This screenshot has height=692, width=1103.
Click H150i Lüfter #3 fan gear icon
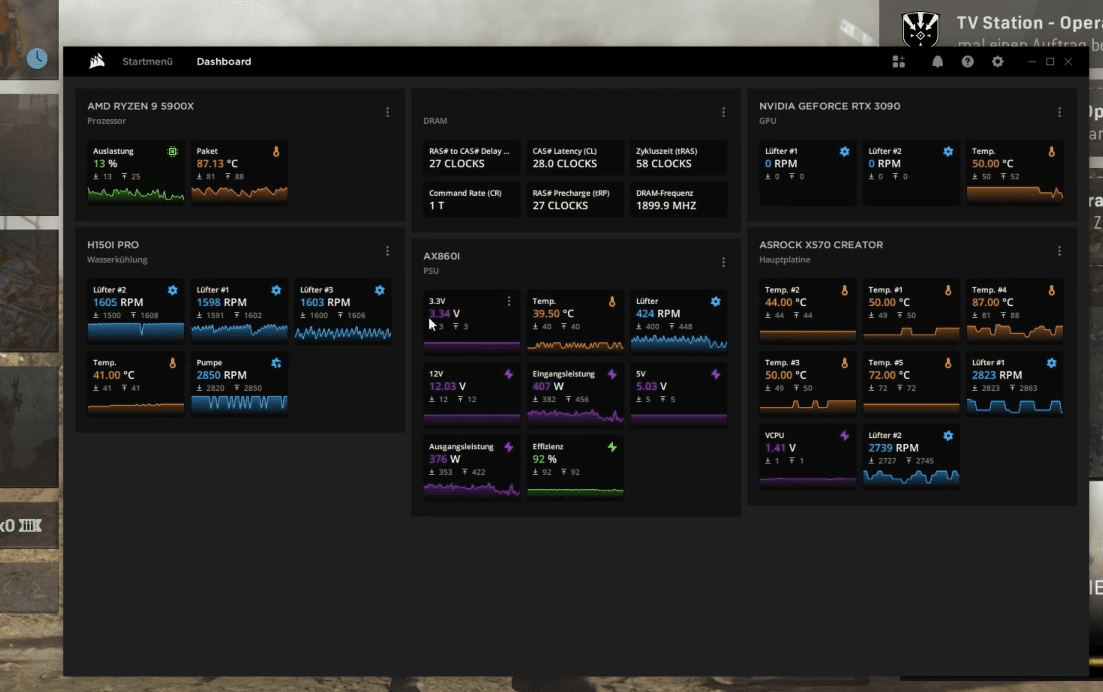(x=379, y=290)
